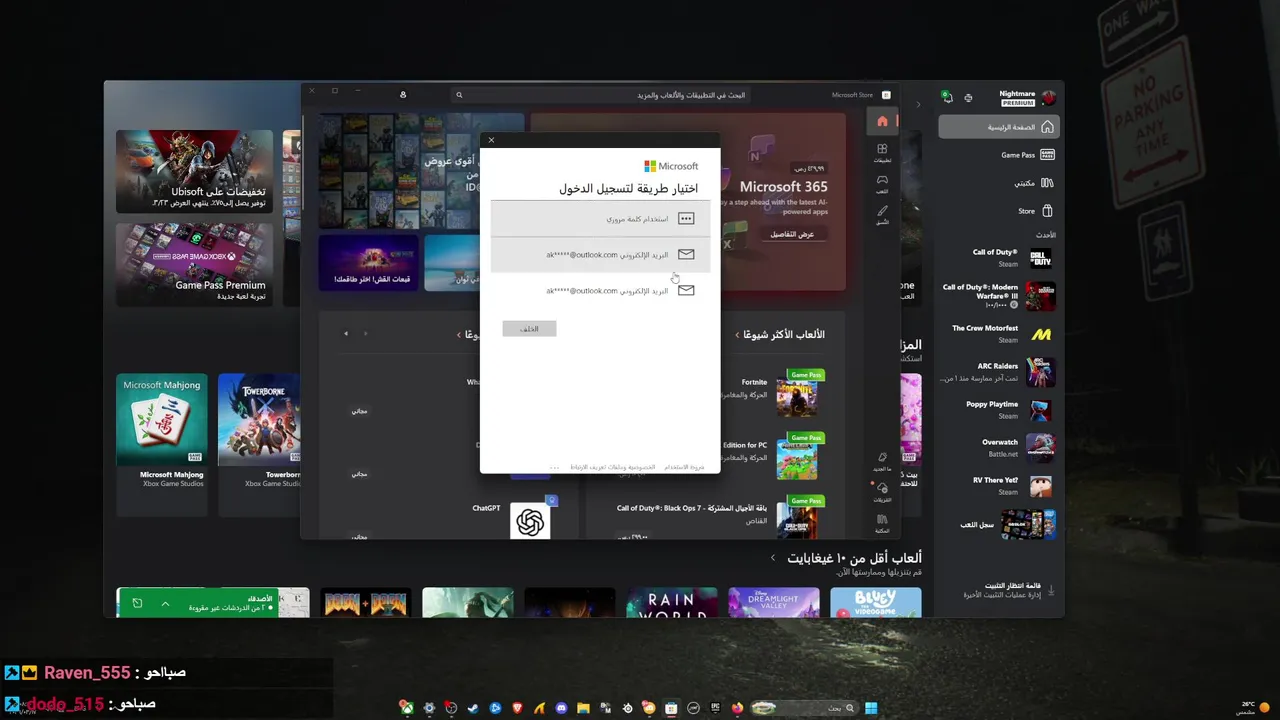Open Discord from taskbar
This screenshot has height=720, width=1280.
561,708
